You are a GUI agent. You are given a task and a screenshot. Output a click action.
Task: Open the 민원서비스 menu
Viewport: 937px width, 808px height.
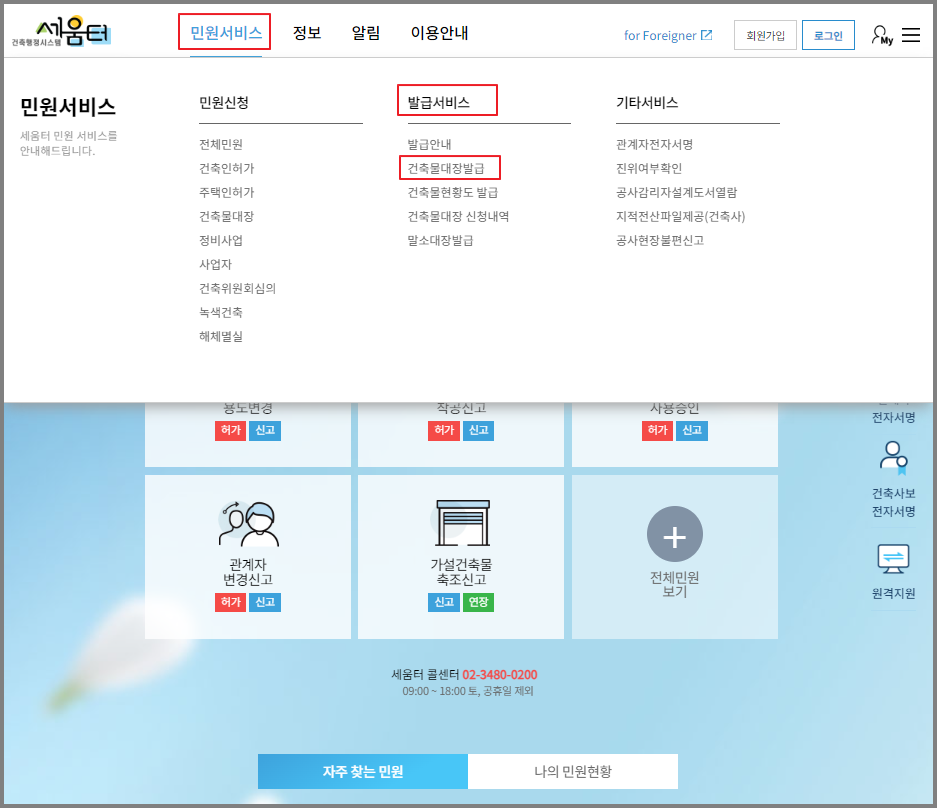click(x=224, y=31)
